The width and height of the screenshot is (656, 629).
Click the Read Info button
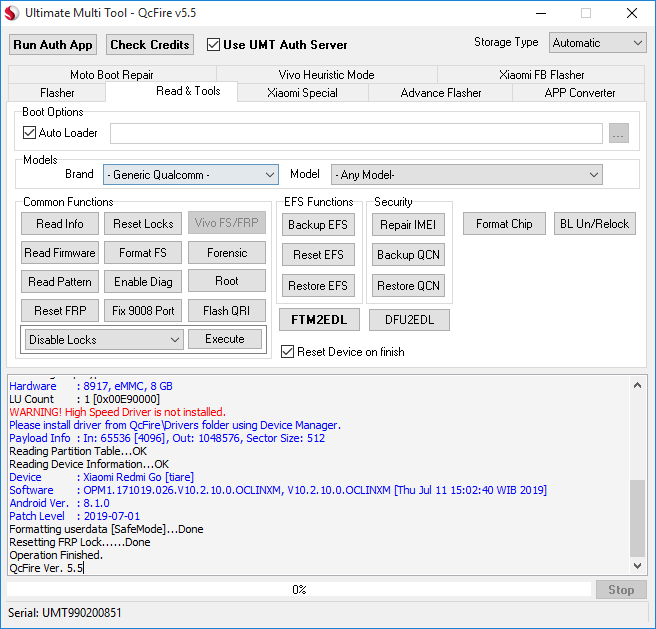click(60, 223)
